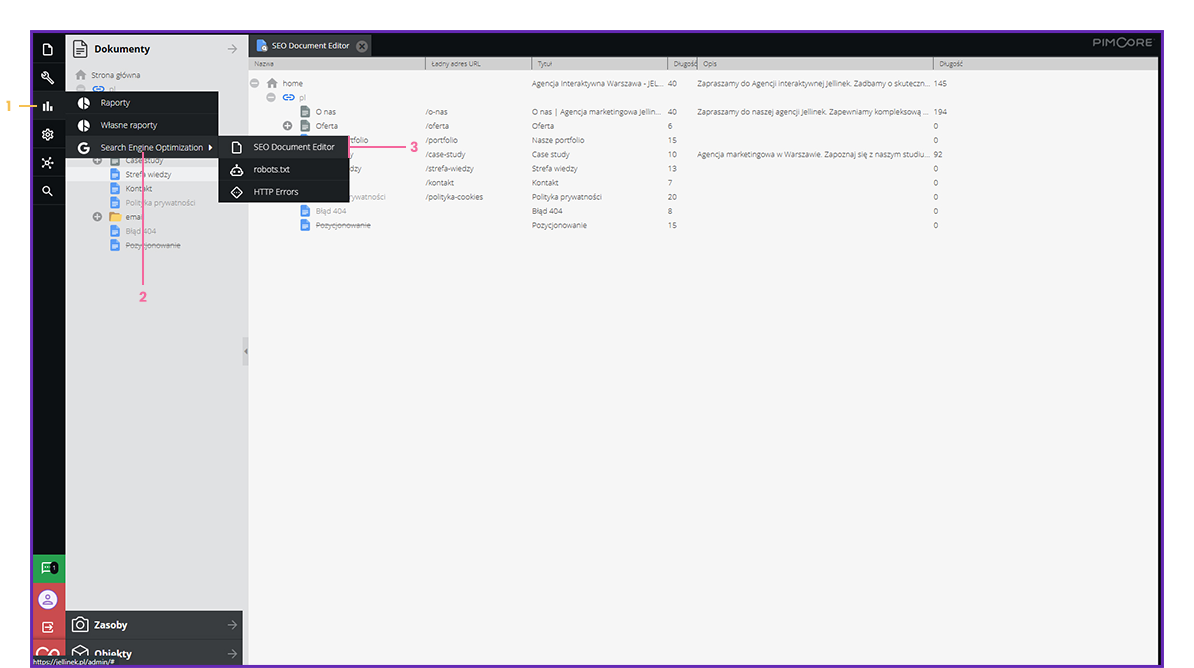The width and height of the screenshot is (1194, 668).
Task: Open the green notifications chat icon
Action: (x=48, y=568)
